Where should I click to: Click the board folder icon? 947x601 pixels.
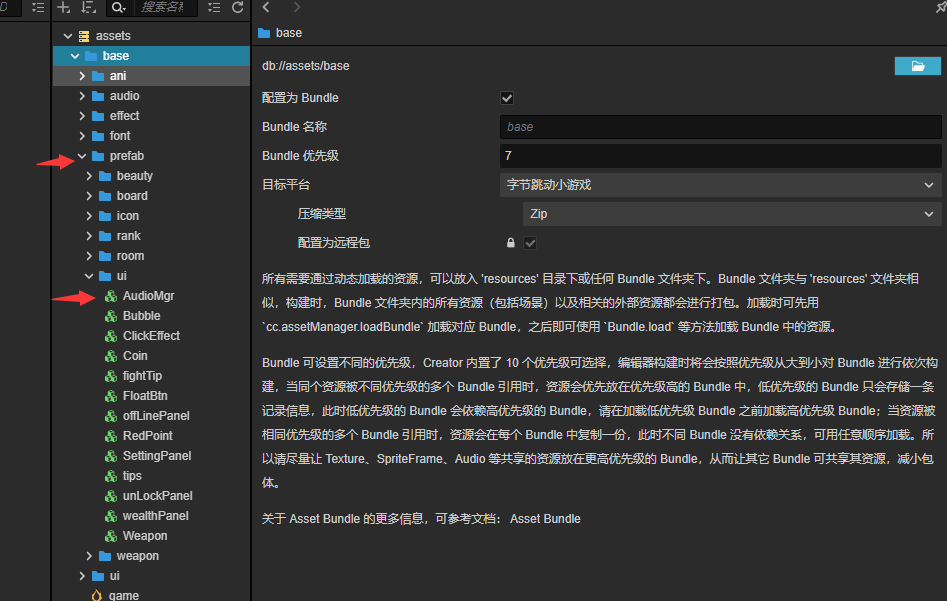tap(105, 196)
